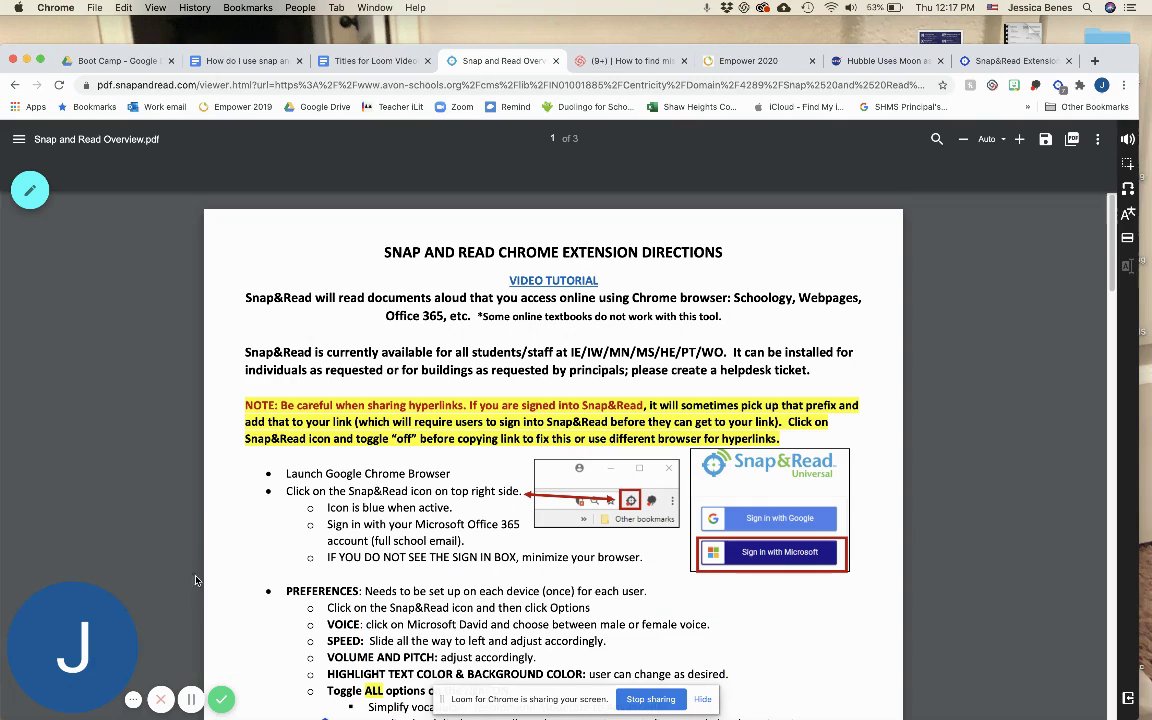Screen dimensions: 1152x720
Task: Click the exit icon at Snap&Read sidebar bottom
Action: tap(1128, 698)
